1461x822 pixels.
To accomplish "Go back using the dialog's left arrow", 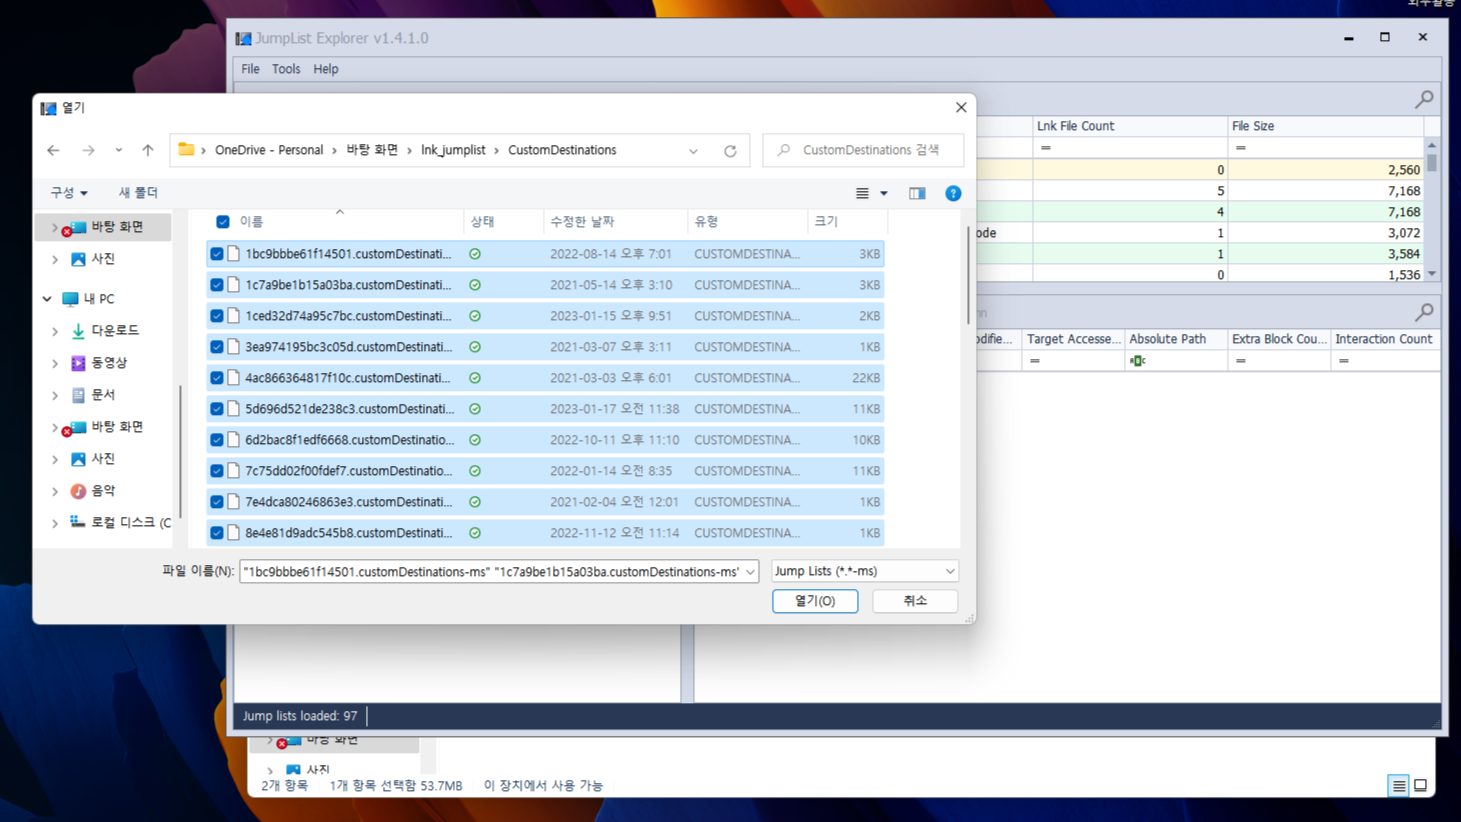I will [54, 151].
